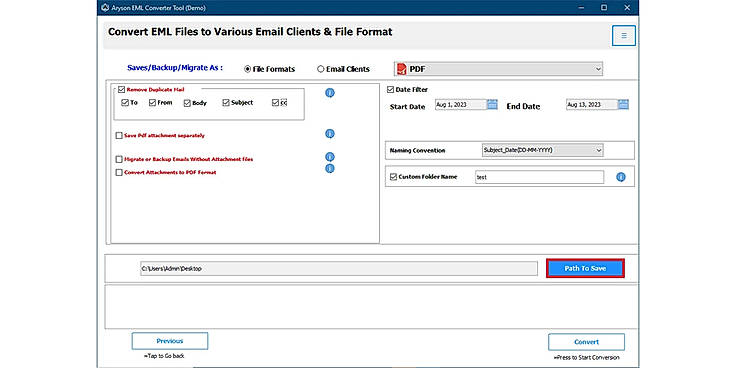Click the info icon for Save Pdf attachment separately

pos(330,134)
